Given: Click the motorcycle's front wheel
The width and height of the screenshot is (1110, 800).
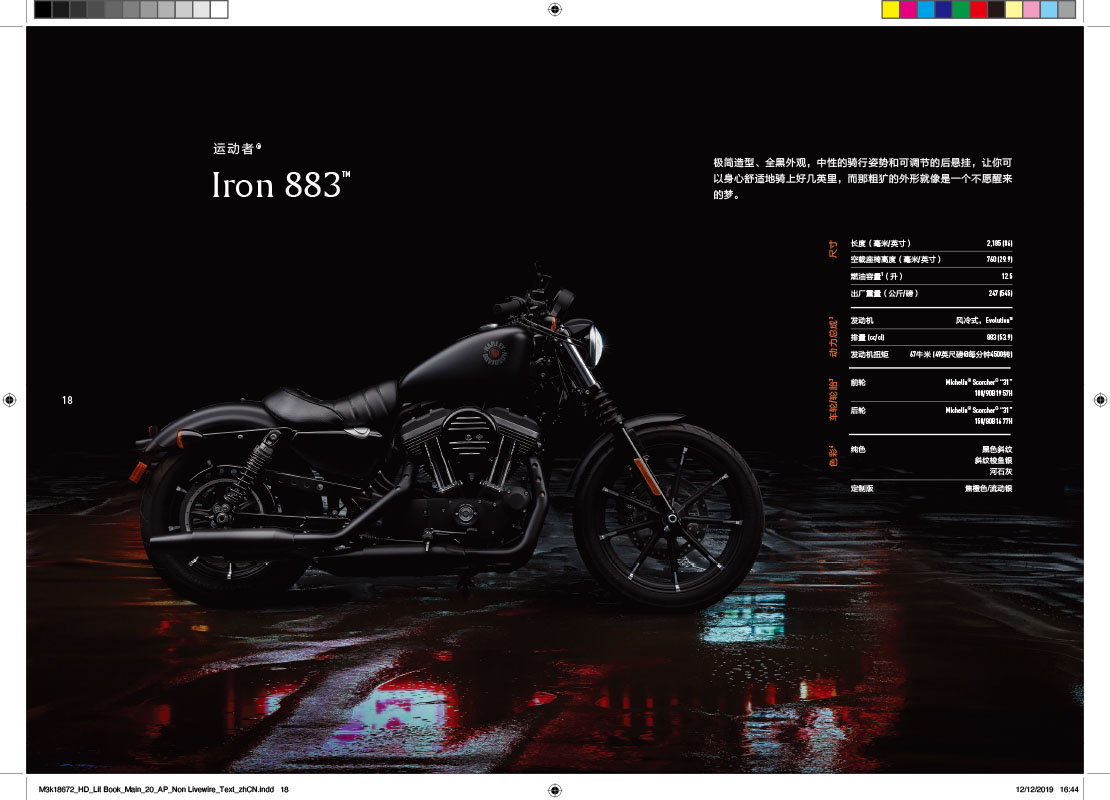Looking at the screenshot, I should [670, 517].
